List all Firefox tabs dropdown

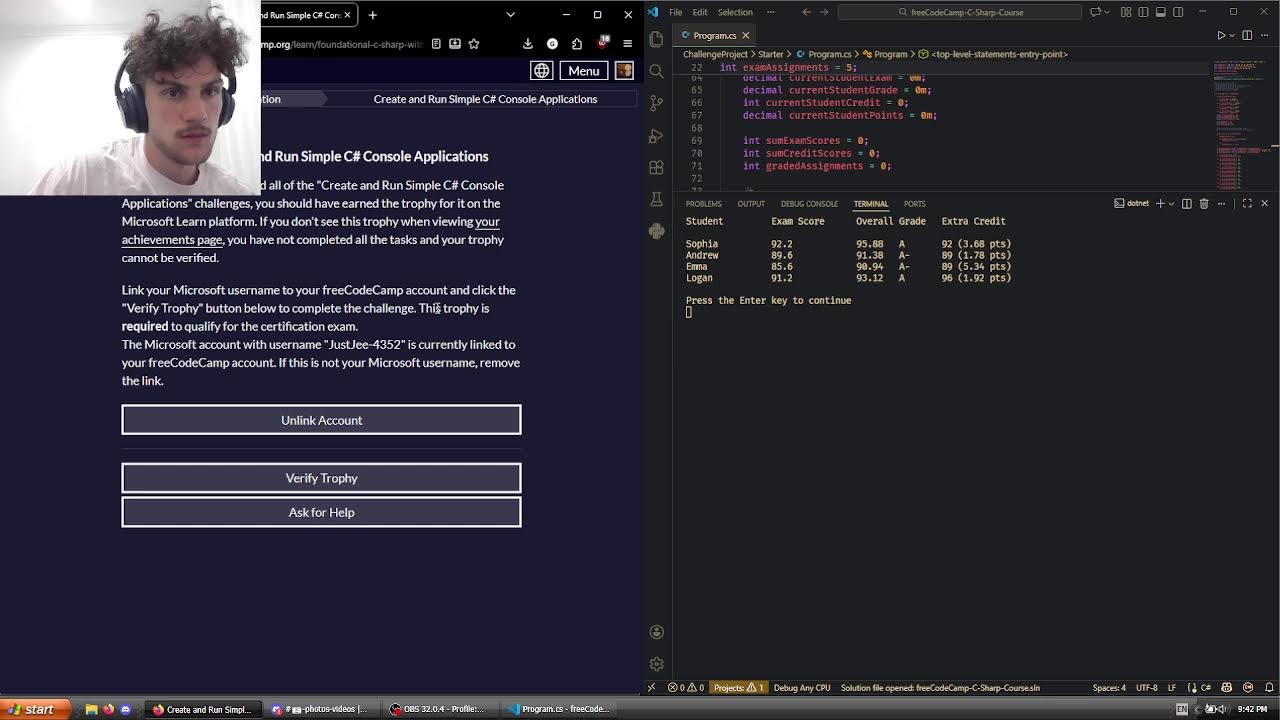pyautogui.click(x=510, y=15)
